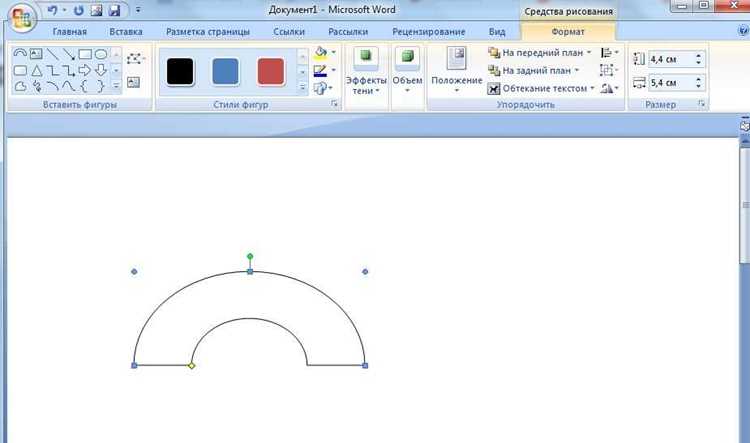Viewport: 750px width, 443px height.
Task: Select the elbow connector shape
Action: point(53,71)
